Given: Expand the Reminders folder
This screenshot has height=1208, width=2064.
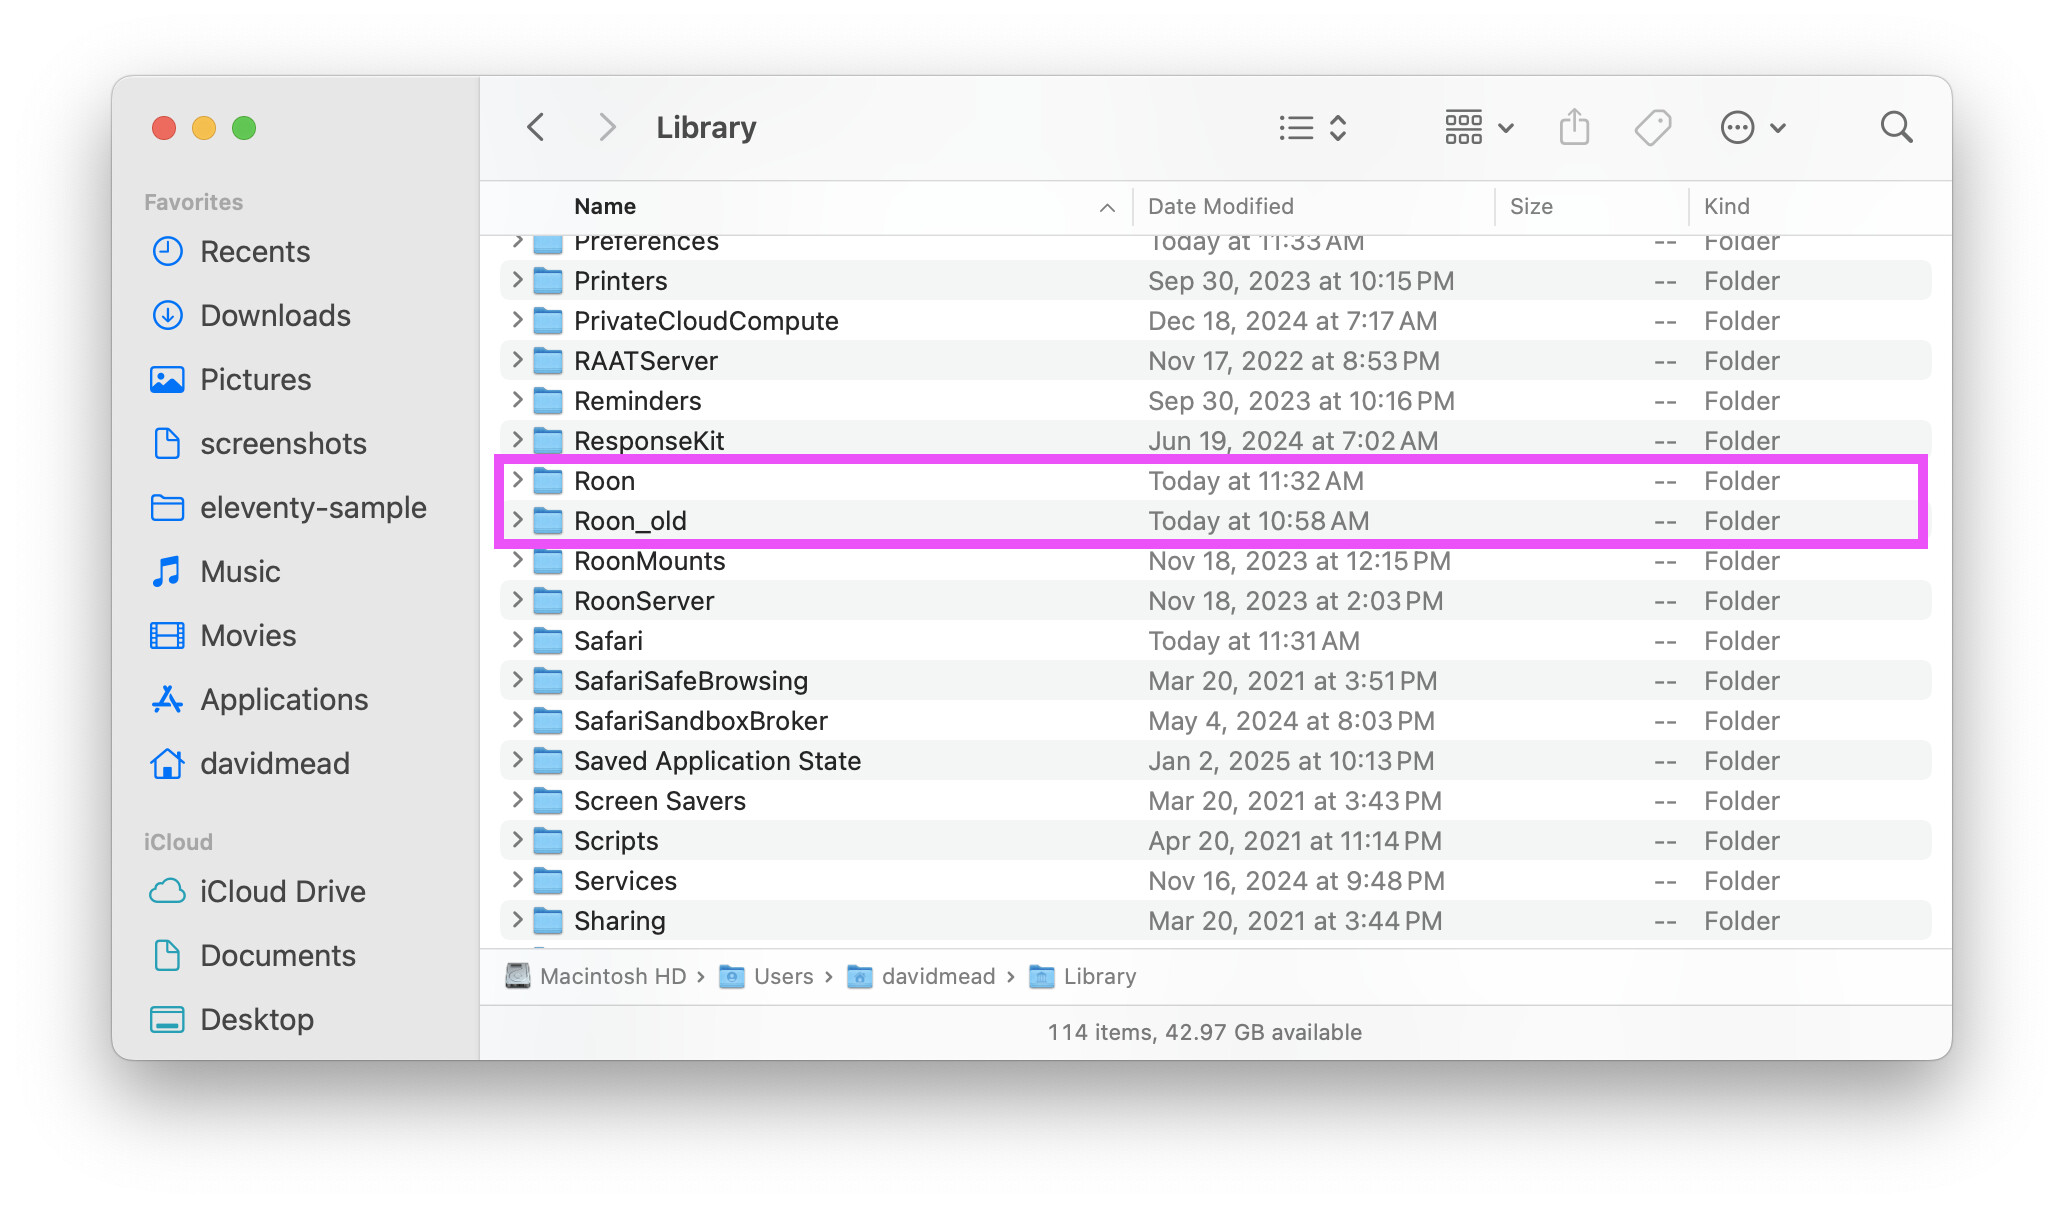Looking at the screenshot, I should (517, 400).
